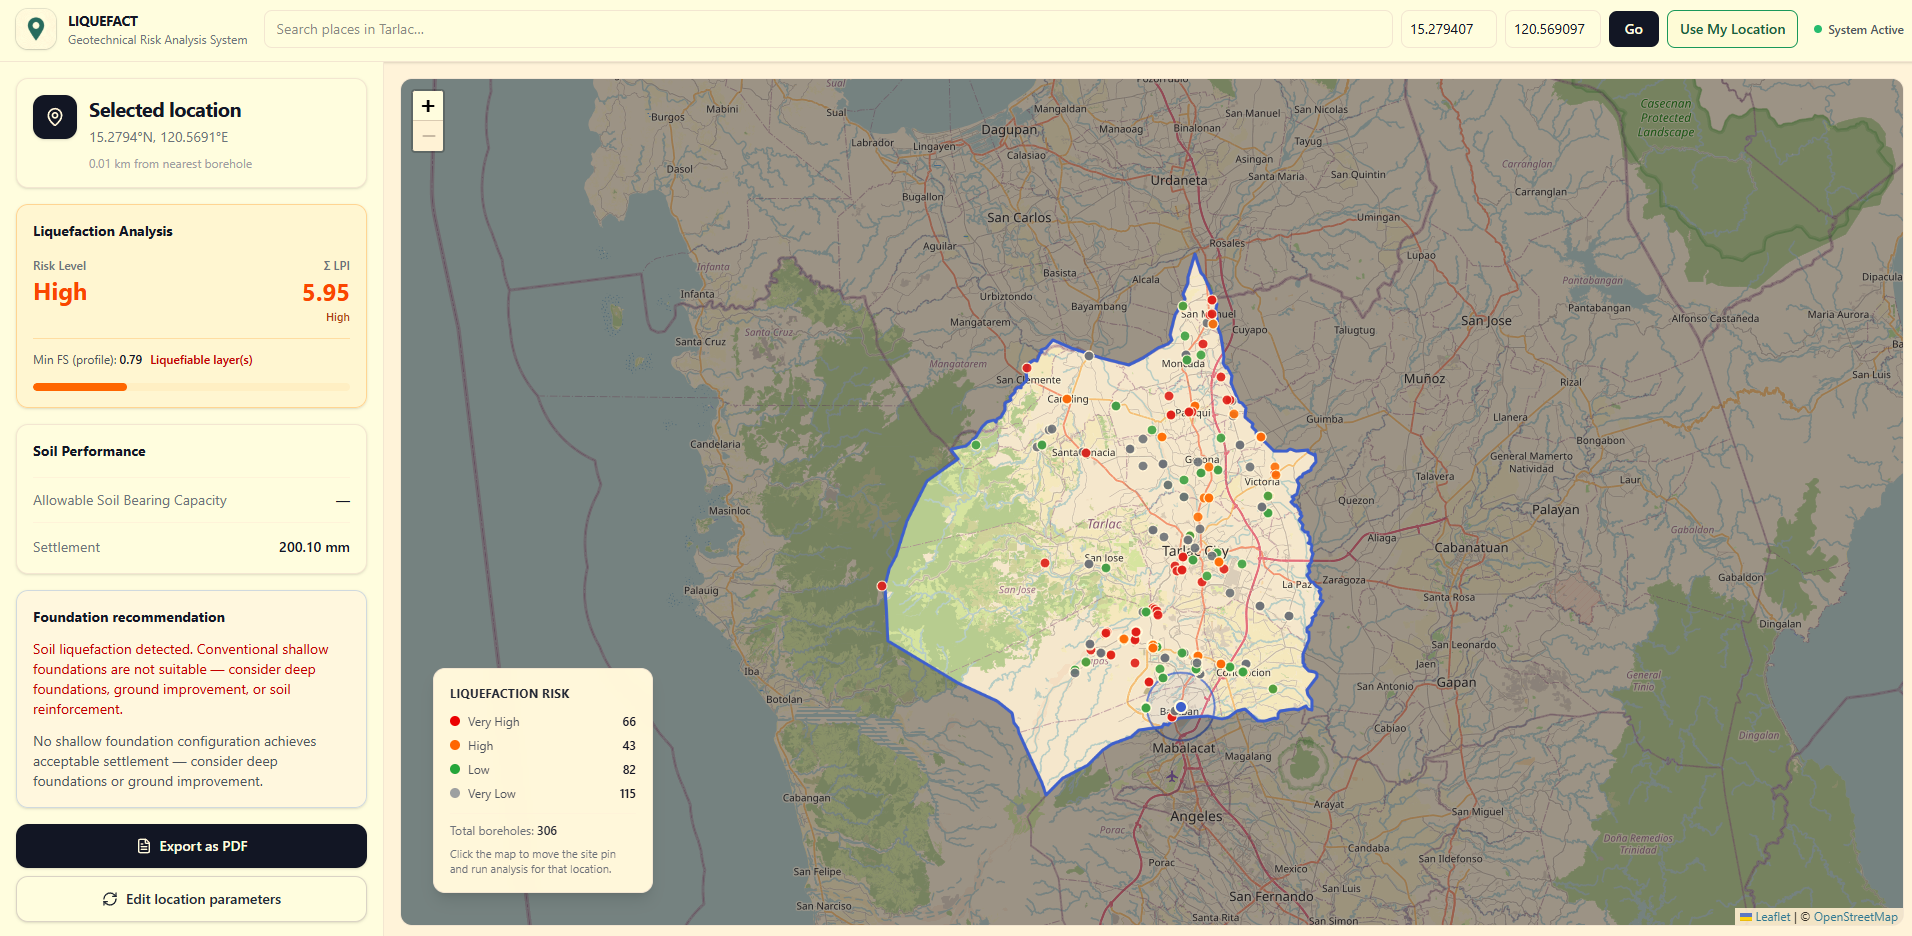Click the Use My Location button
Image resolution: width=1912 pixels, height=936 pixels.
click(1732, 29)
